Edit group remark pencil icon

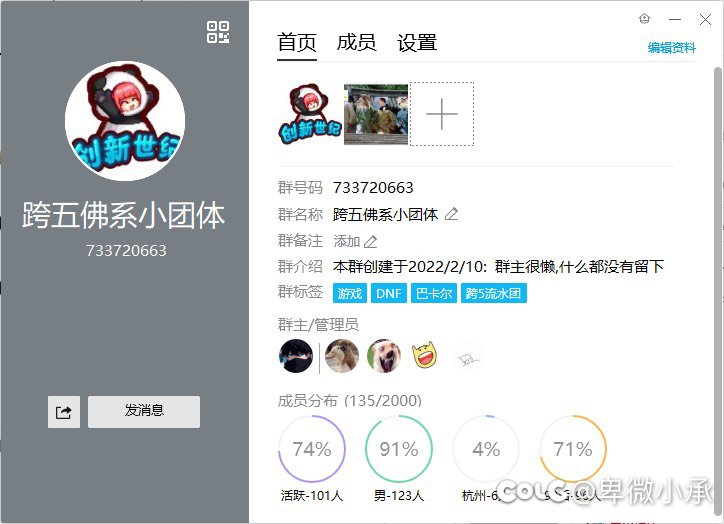370,241
